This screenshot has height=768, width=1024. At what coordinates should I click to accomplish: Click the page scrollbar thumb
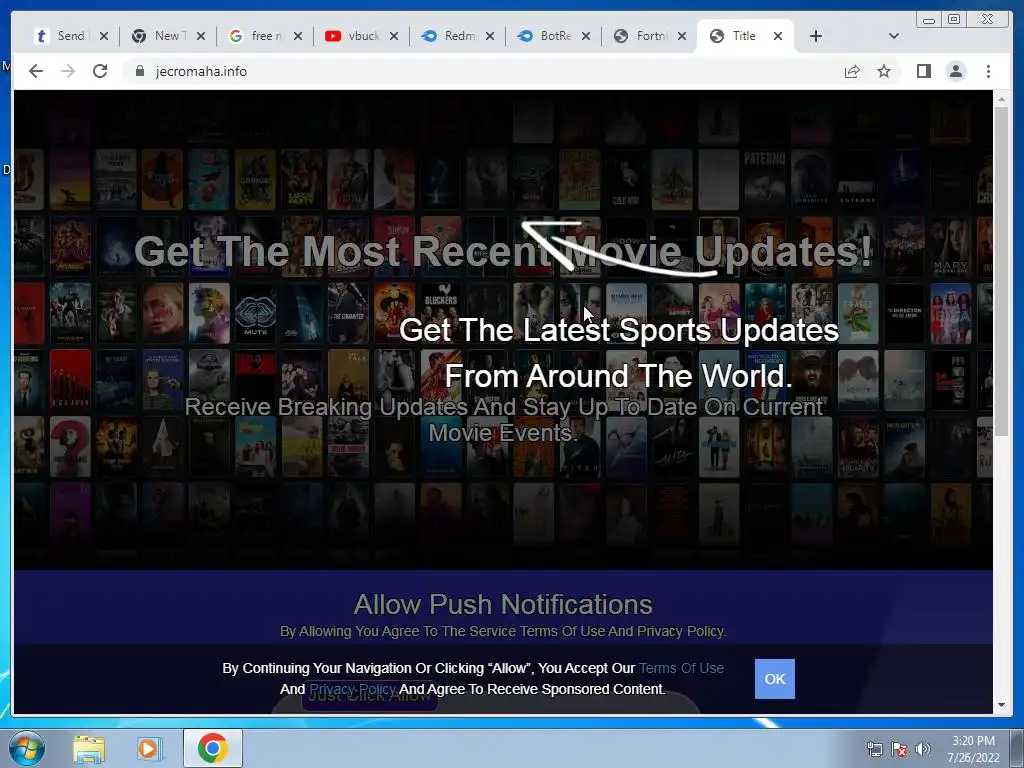[x=1002, y=271]
